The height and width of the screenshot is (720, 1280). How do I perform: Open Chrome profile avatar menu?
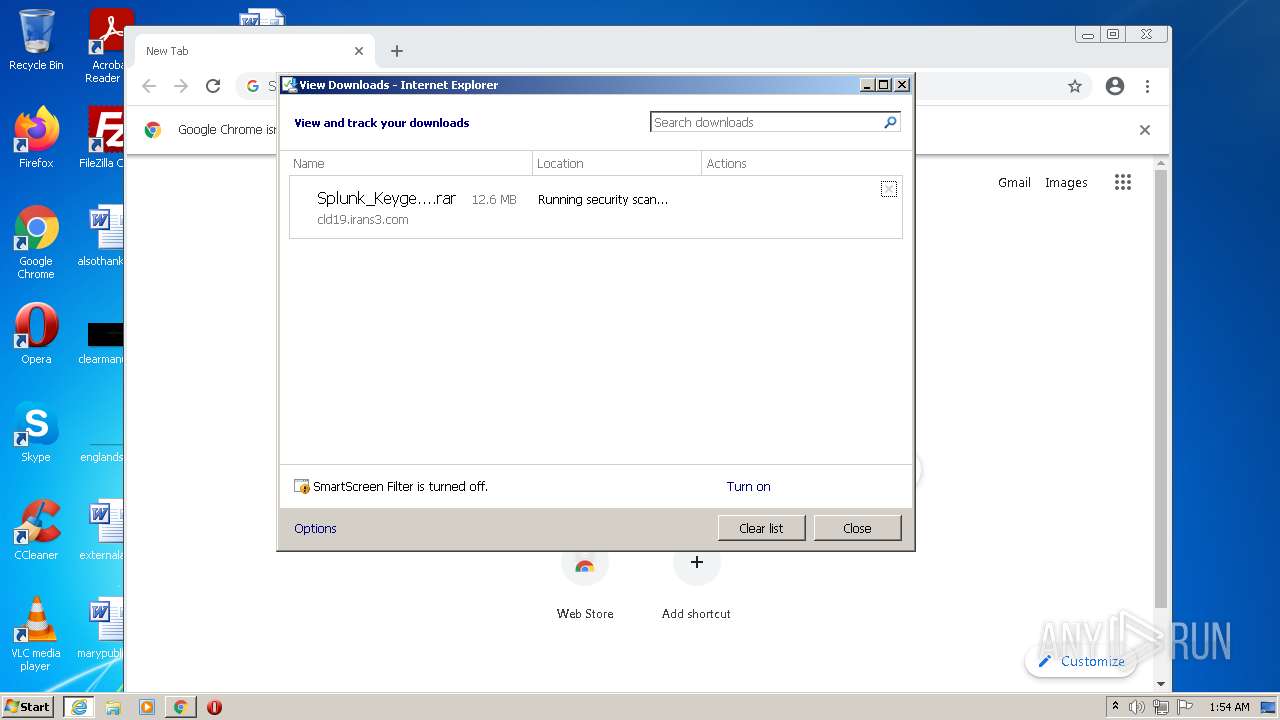[1115, 86]
